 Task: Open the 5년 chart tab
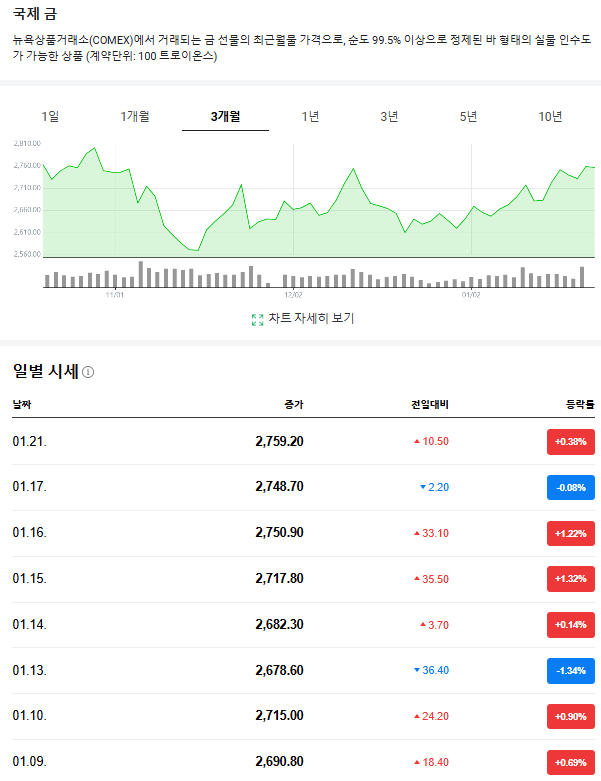click(469, 117)
